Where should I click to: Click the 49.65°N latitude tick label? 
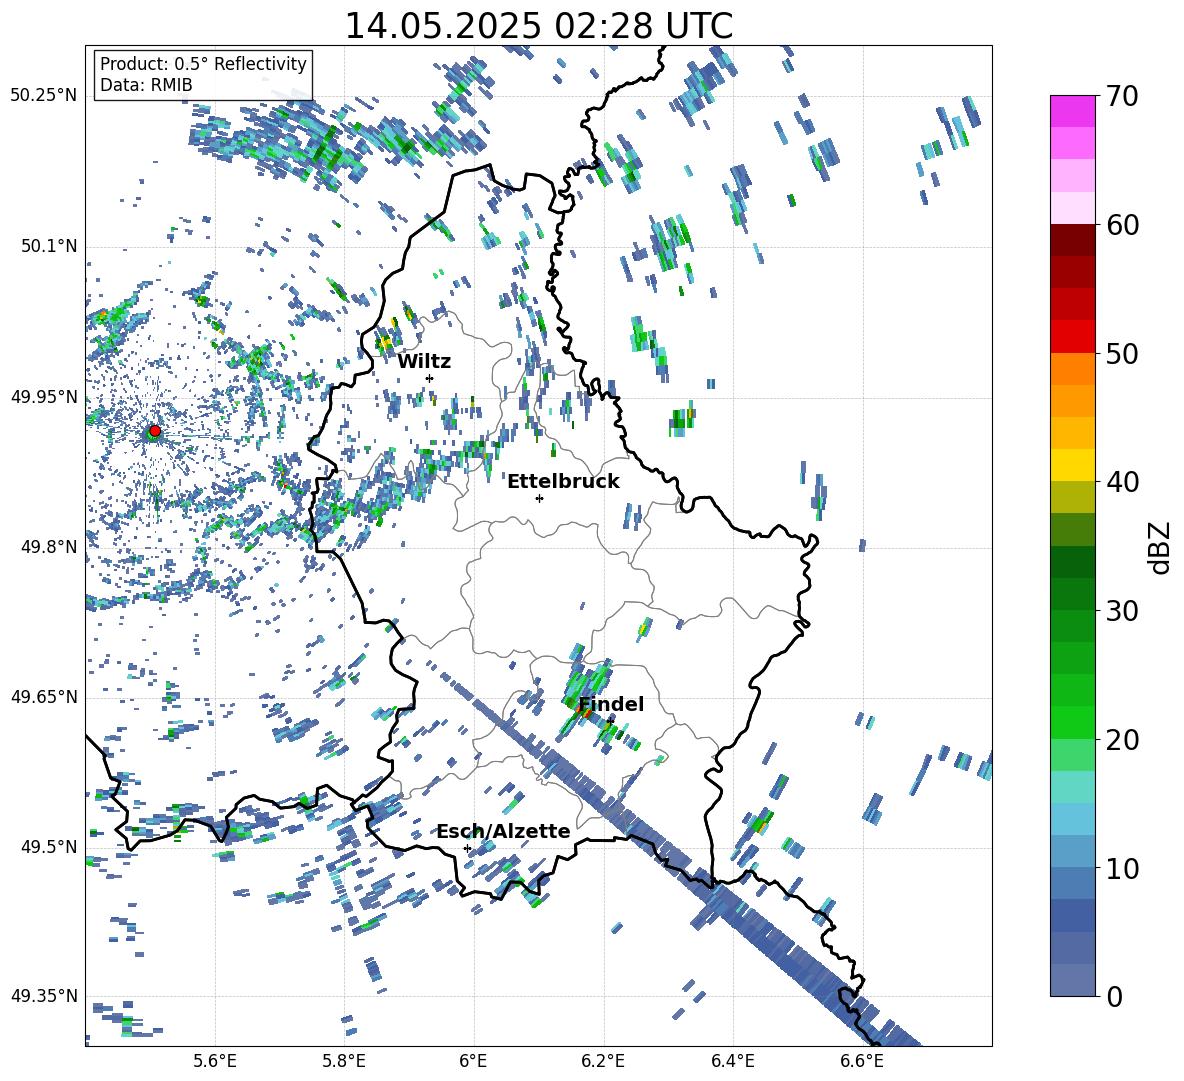pyautogui.click(x=44, y=696)
